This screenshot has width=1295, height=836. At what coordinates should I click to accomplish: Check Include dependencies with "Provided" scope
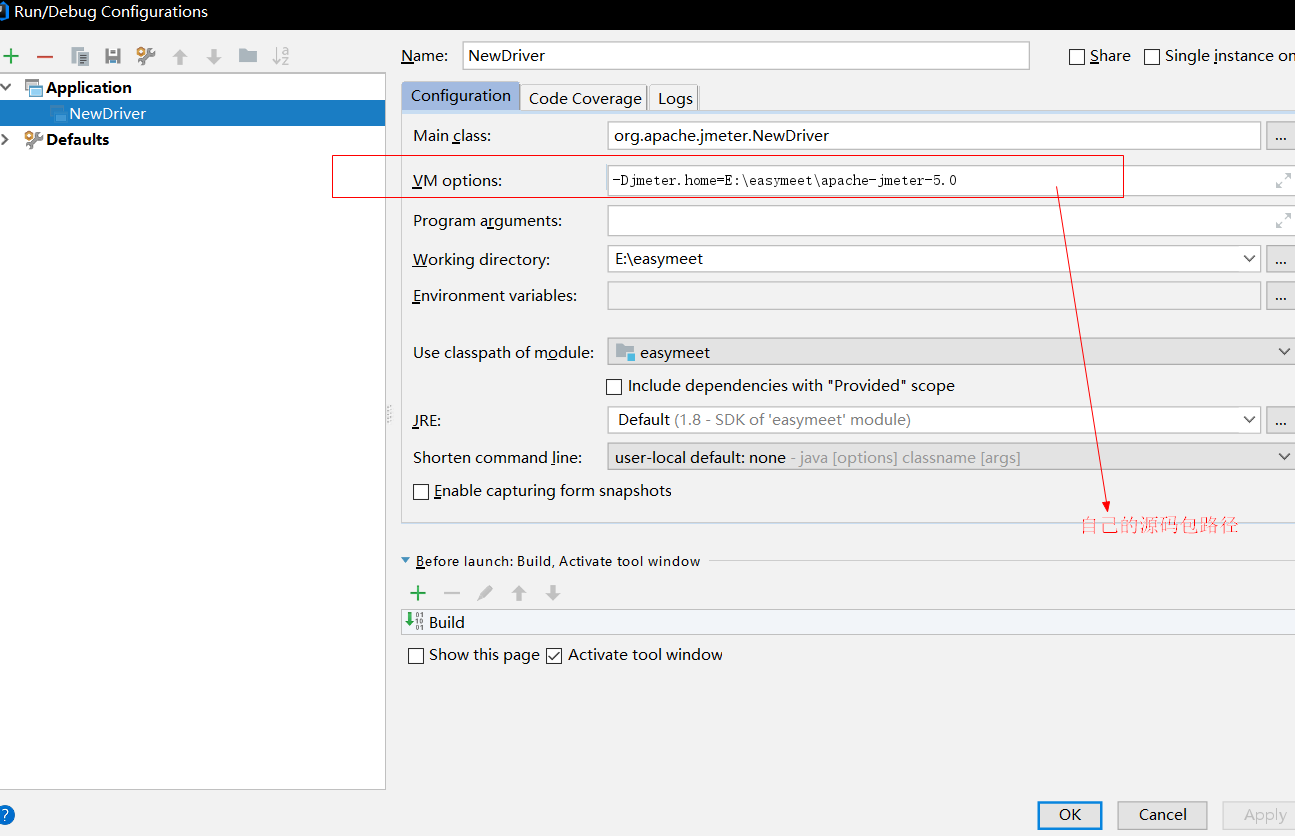pos(615,387)
